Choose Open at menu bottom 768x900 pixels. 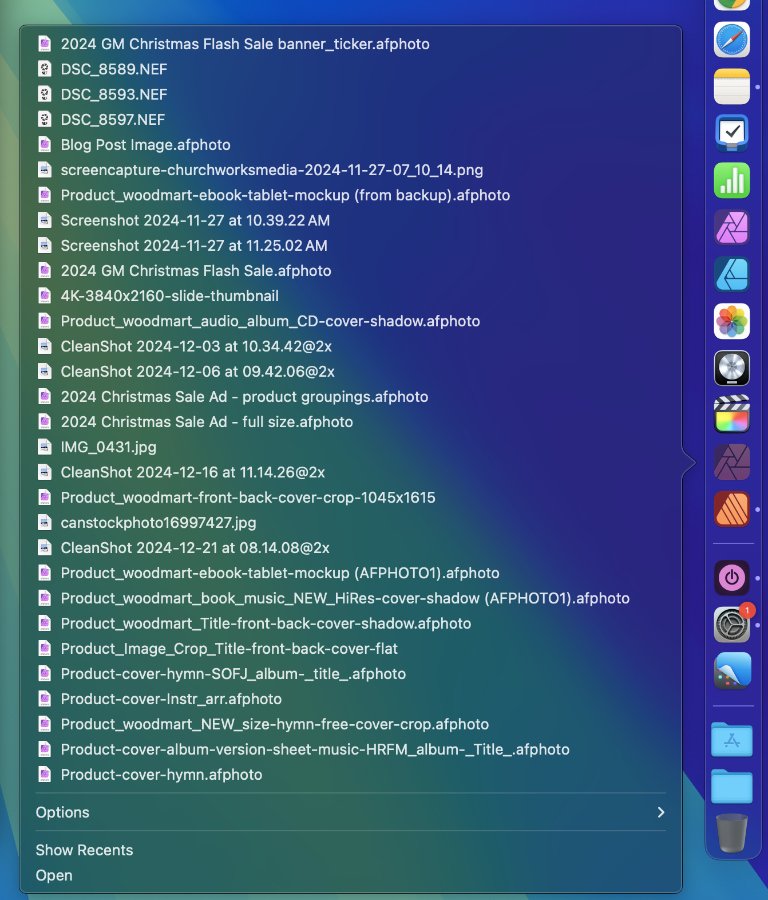pyautogui.click(x=351, y=875)
